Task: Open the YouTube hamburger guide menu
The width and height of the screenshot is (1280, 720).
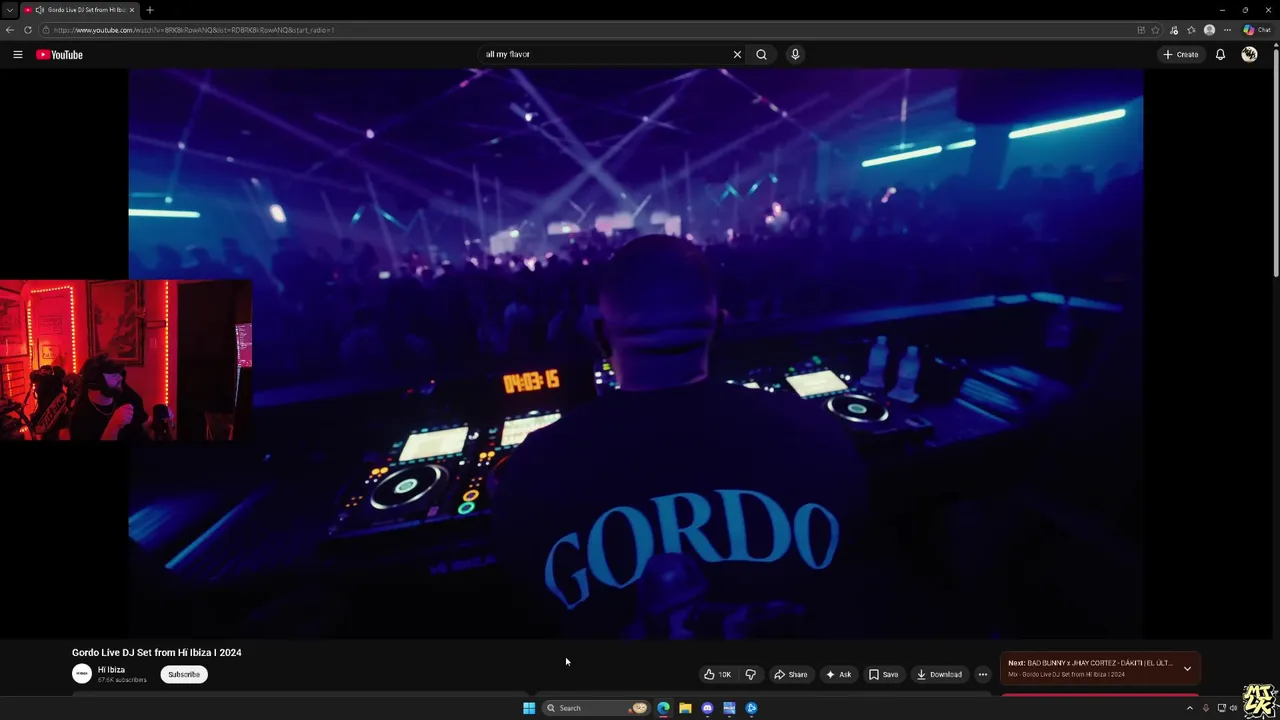Action: click(18, 55)
